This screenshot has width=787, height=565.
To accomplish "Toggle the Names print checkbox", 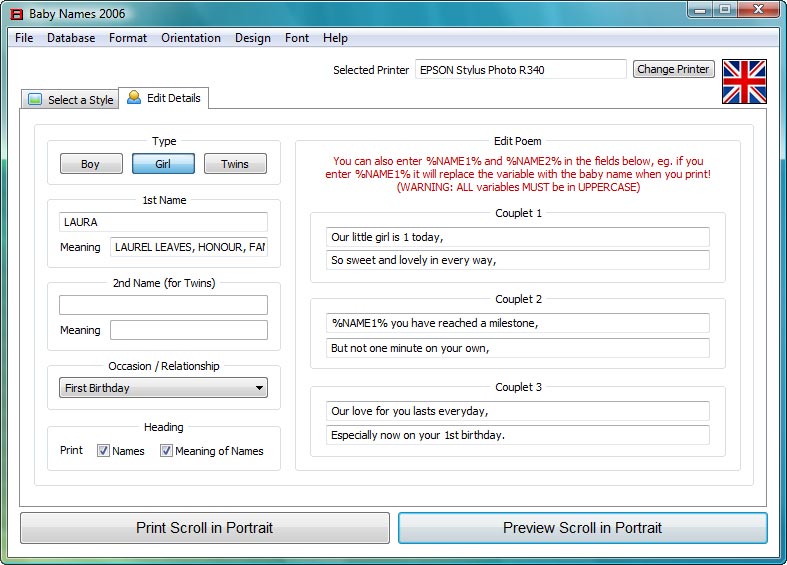I will click(103, 451).
